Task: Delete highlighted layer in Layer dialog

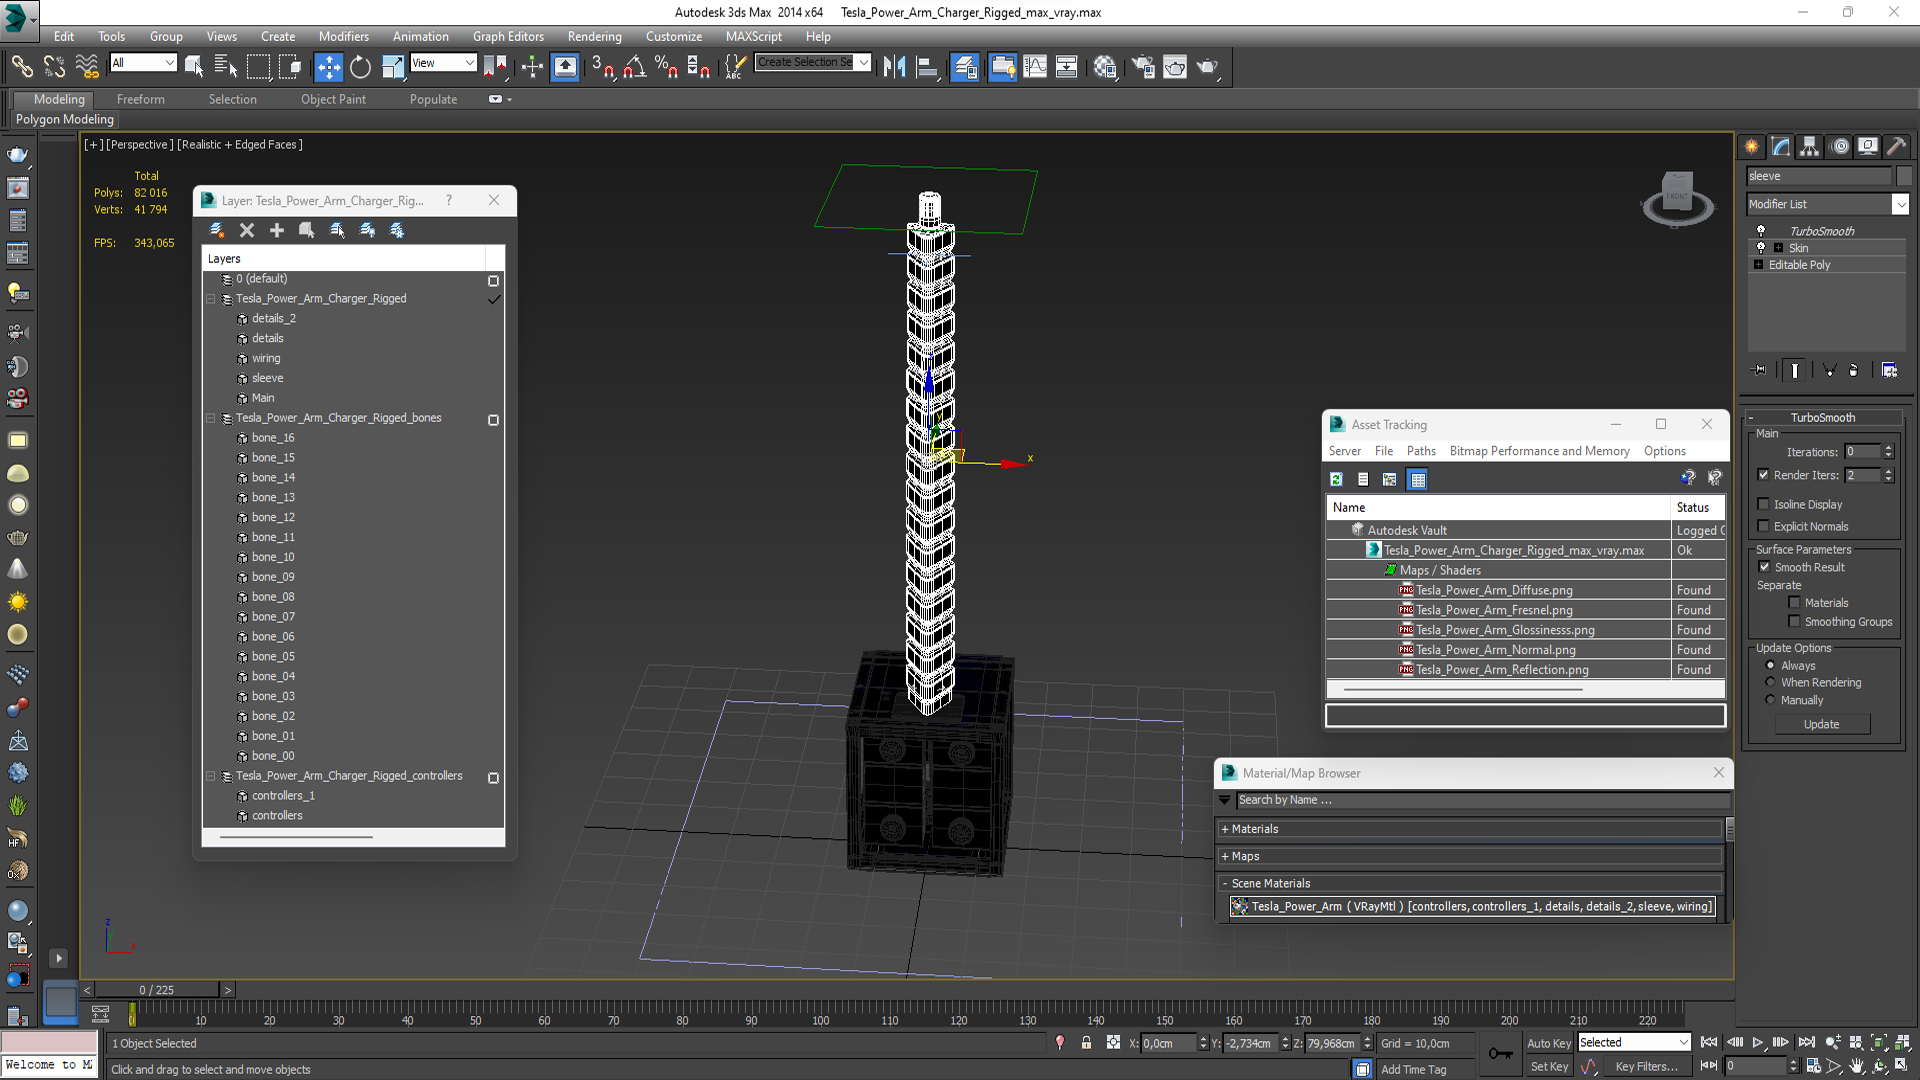Action: point(247,230)
